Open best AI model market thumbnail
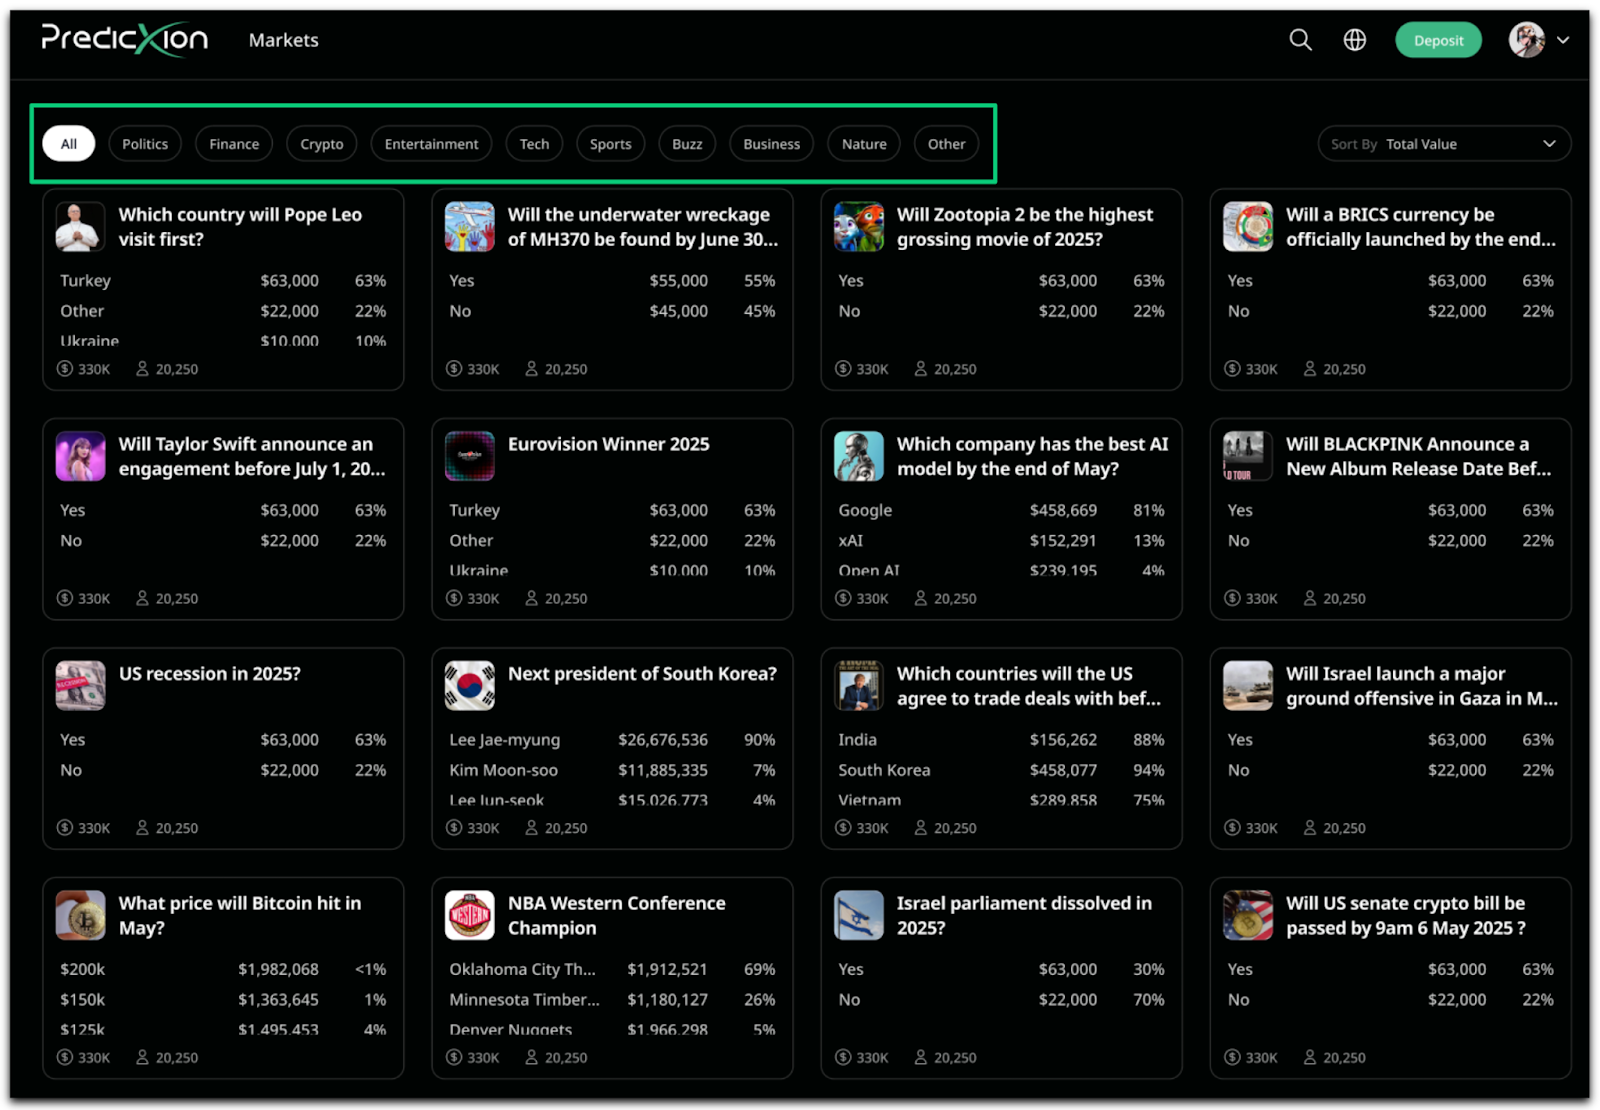 (x=858, y=456)
